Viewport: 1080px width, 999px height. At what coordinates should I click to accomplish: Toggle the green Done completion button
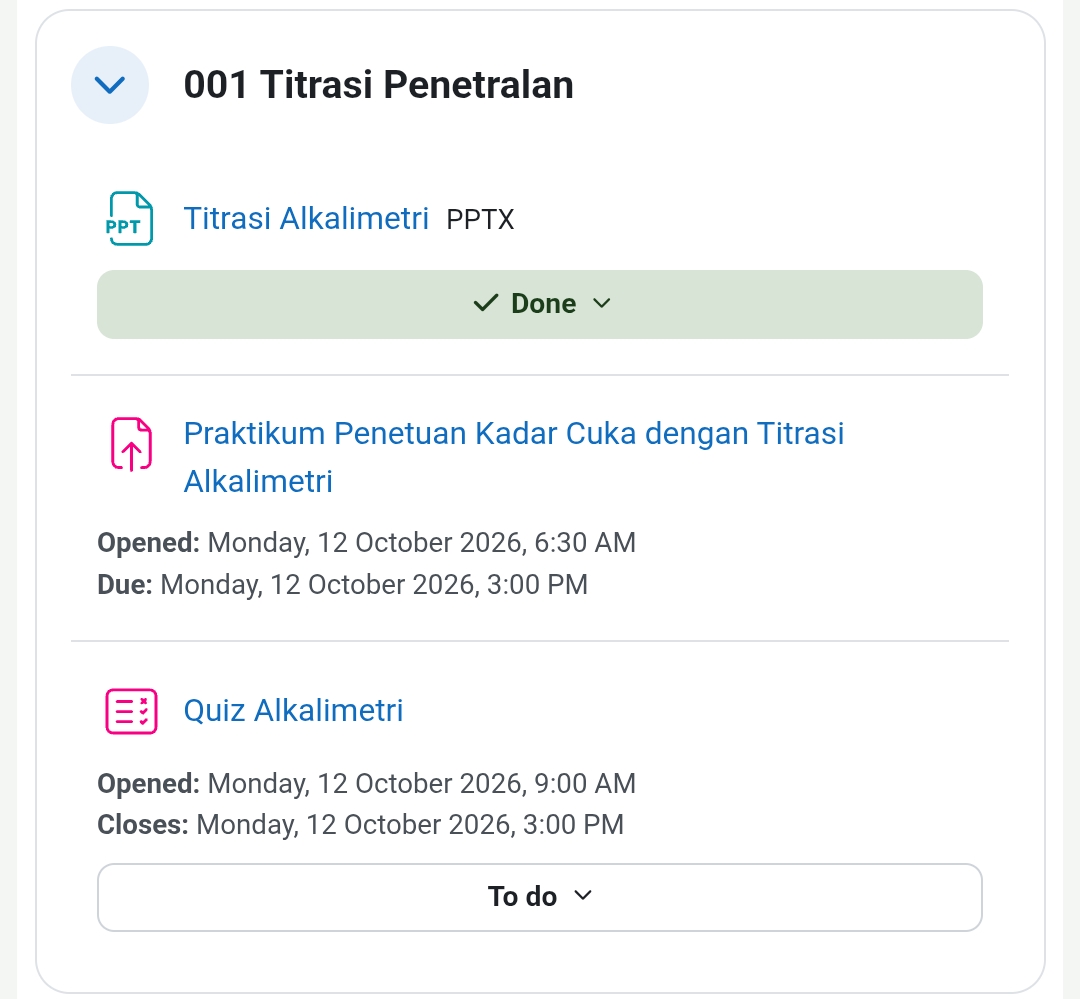coord(539,304)
